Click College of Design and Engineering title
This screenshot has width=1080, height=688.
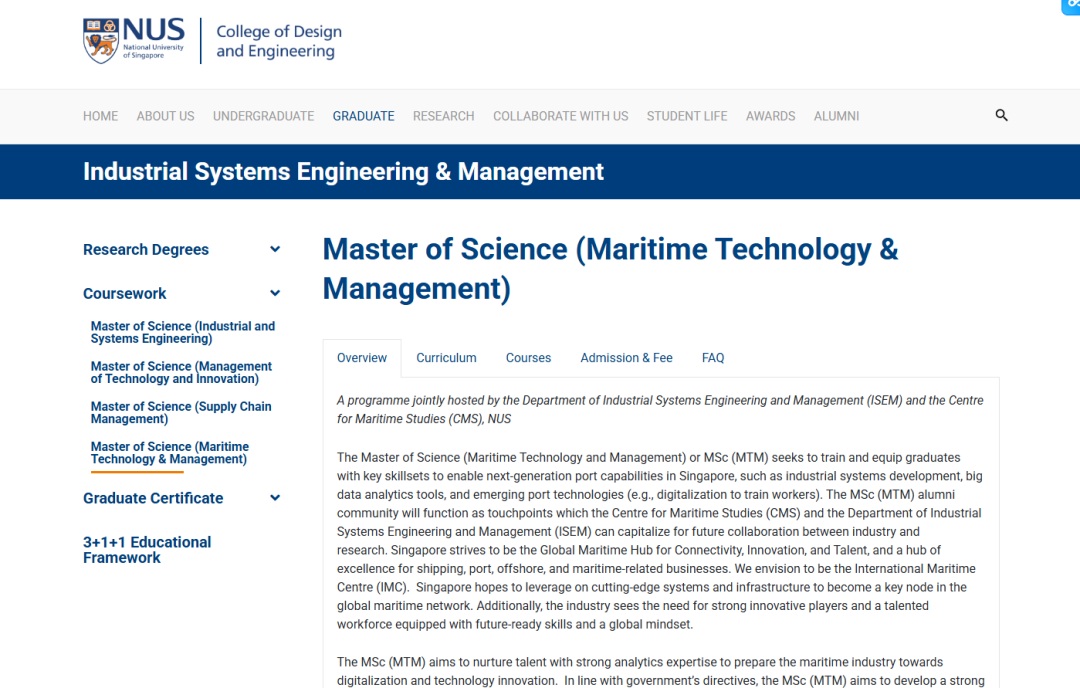[x=279, y=41]
